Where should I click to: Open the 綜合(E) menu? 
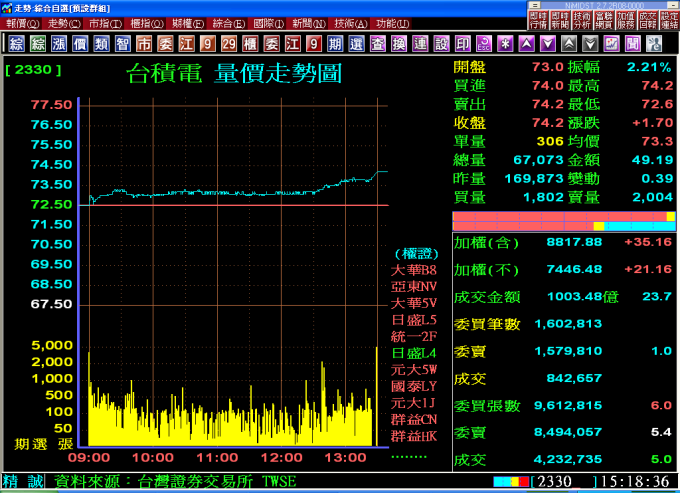click(x=229, y=23)
